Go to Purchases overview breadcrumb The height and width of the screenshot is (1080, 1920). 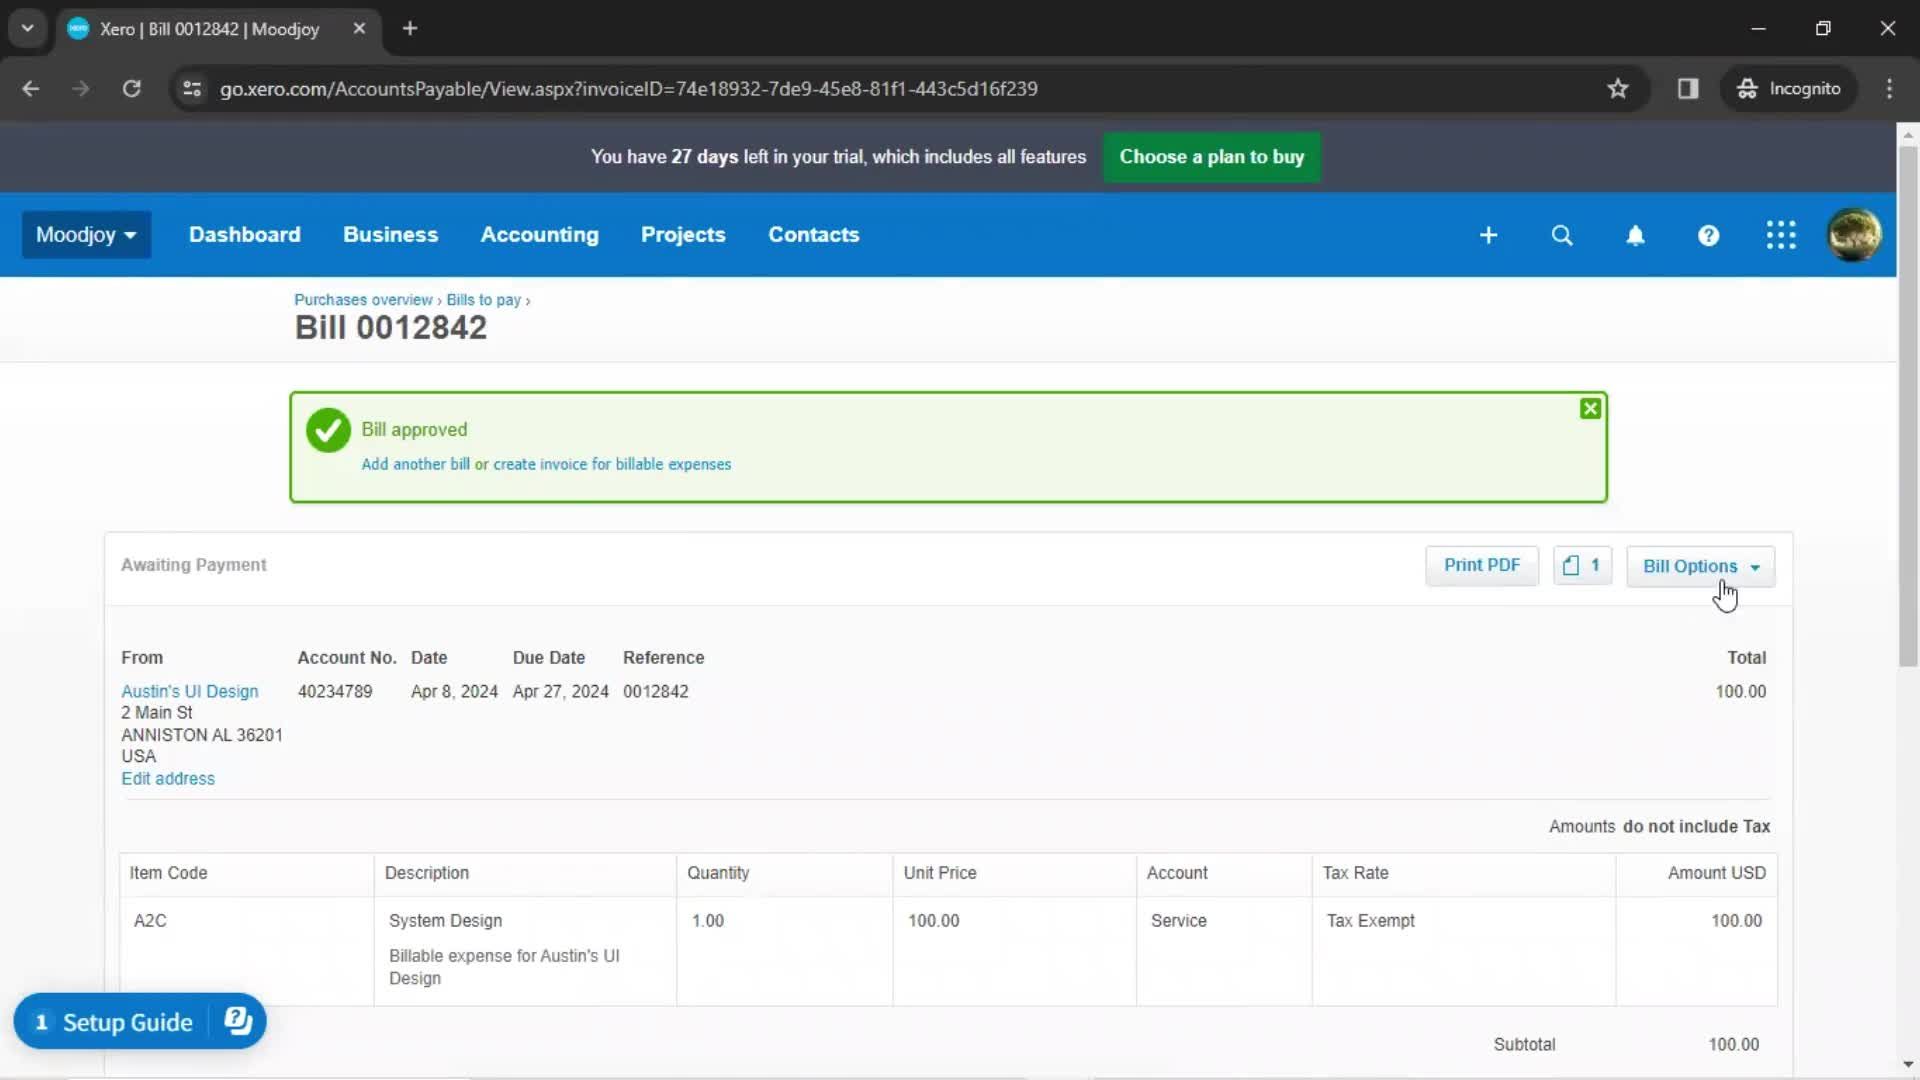coord(363,300)
